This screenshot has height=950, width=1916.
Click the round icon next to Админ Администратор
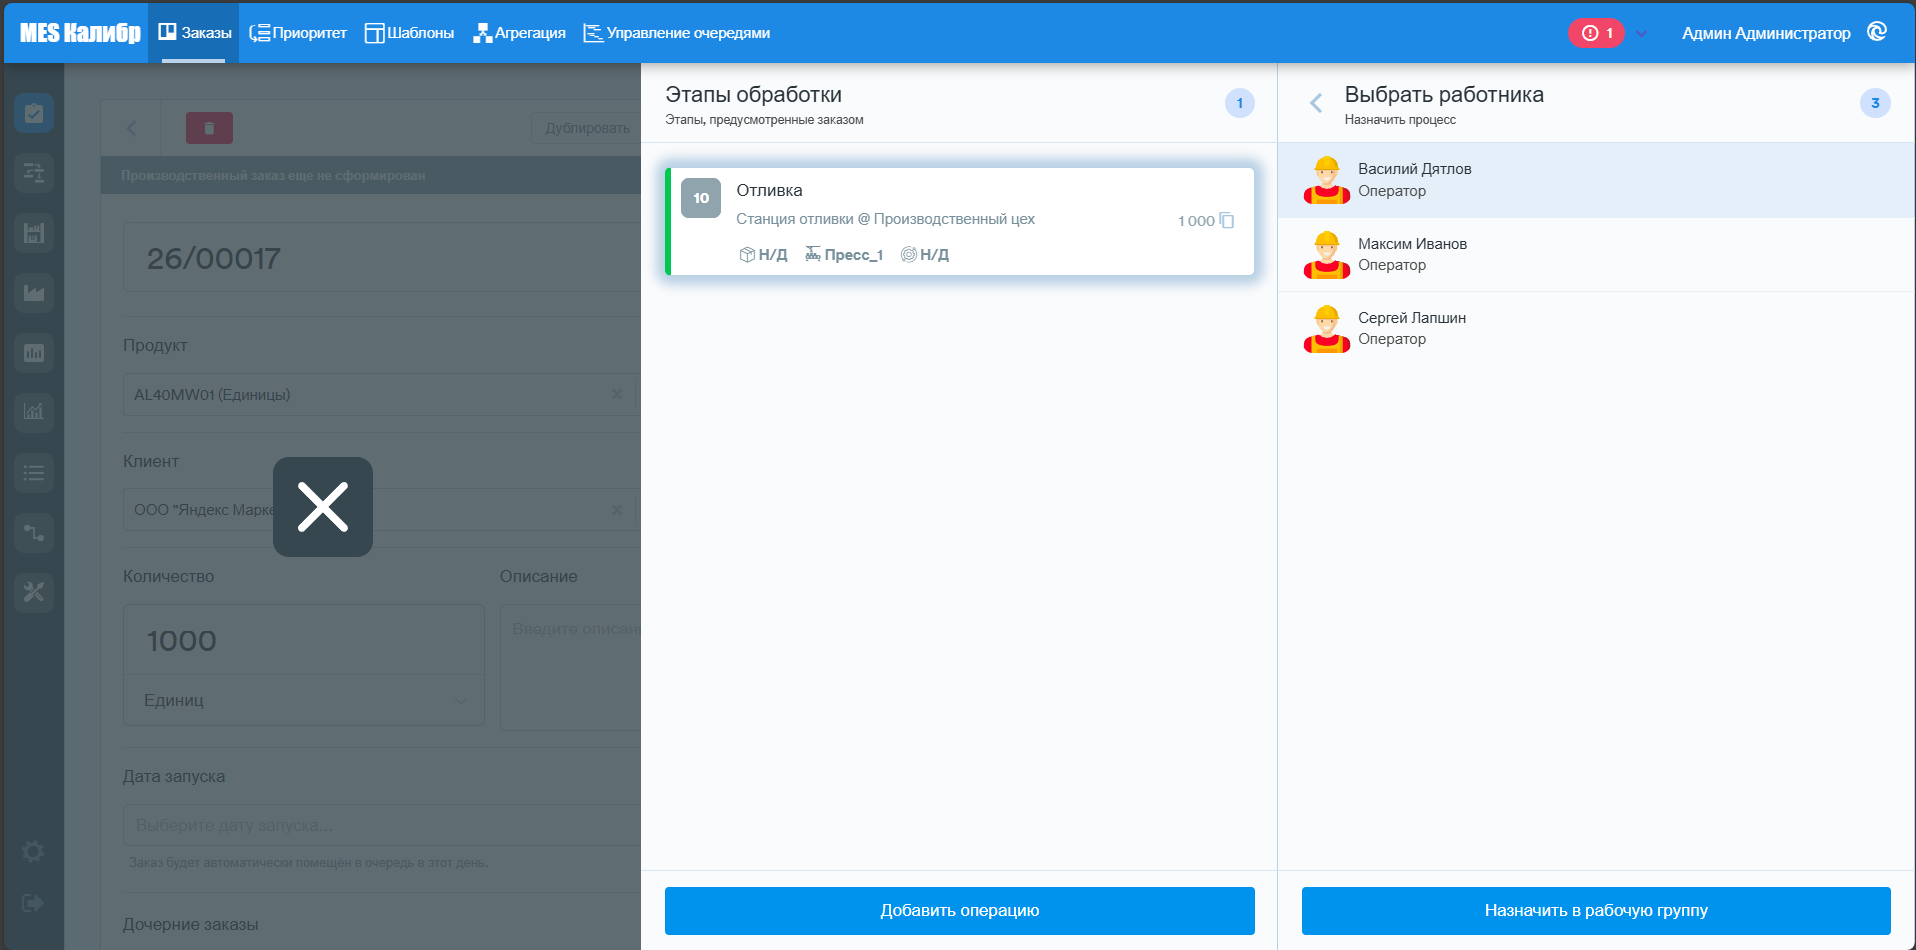click(1877, 32)
